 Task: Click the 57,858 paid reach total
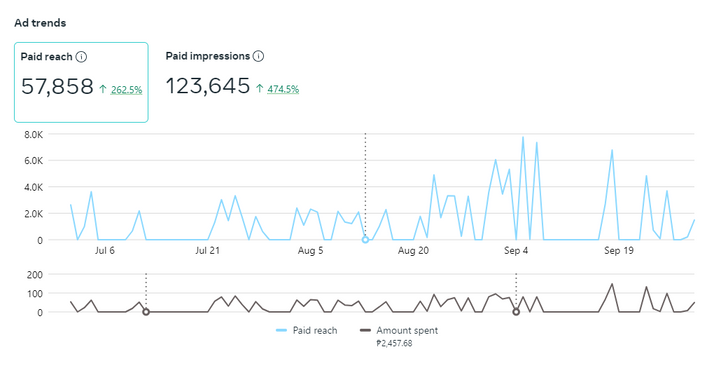click(x=57, y=87)
